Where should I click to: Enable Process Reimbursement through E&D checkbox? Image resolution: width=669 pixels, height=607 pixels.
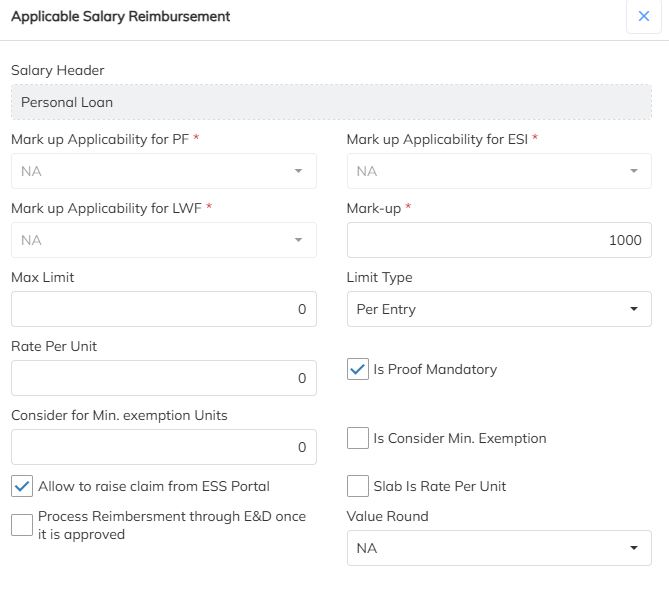pyautogui.click(x=22, y=525)
